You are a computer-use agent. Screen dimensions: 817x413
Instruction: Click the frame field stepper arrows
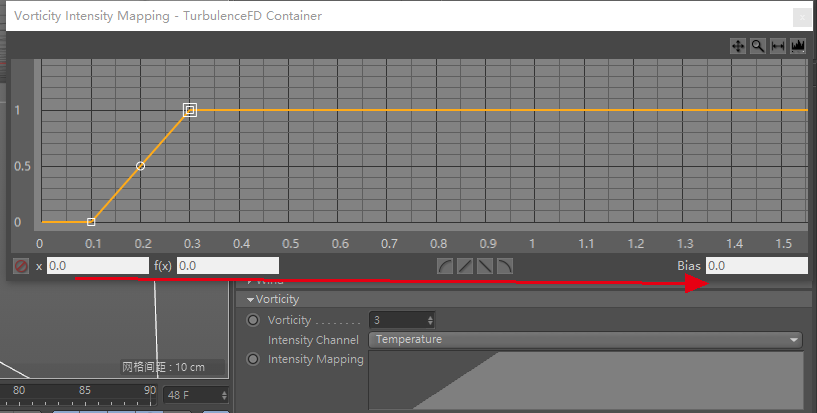tap(224, 395)
